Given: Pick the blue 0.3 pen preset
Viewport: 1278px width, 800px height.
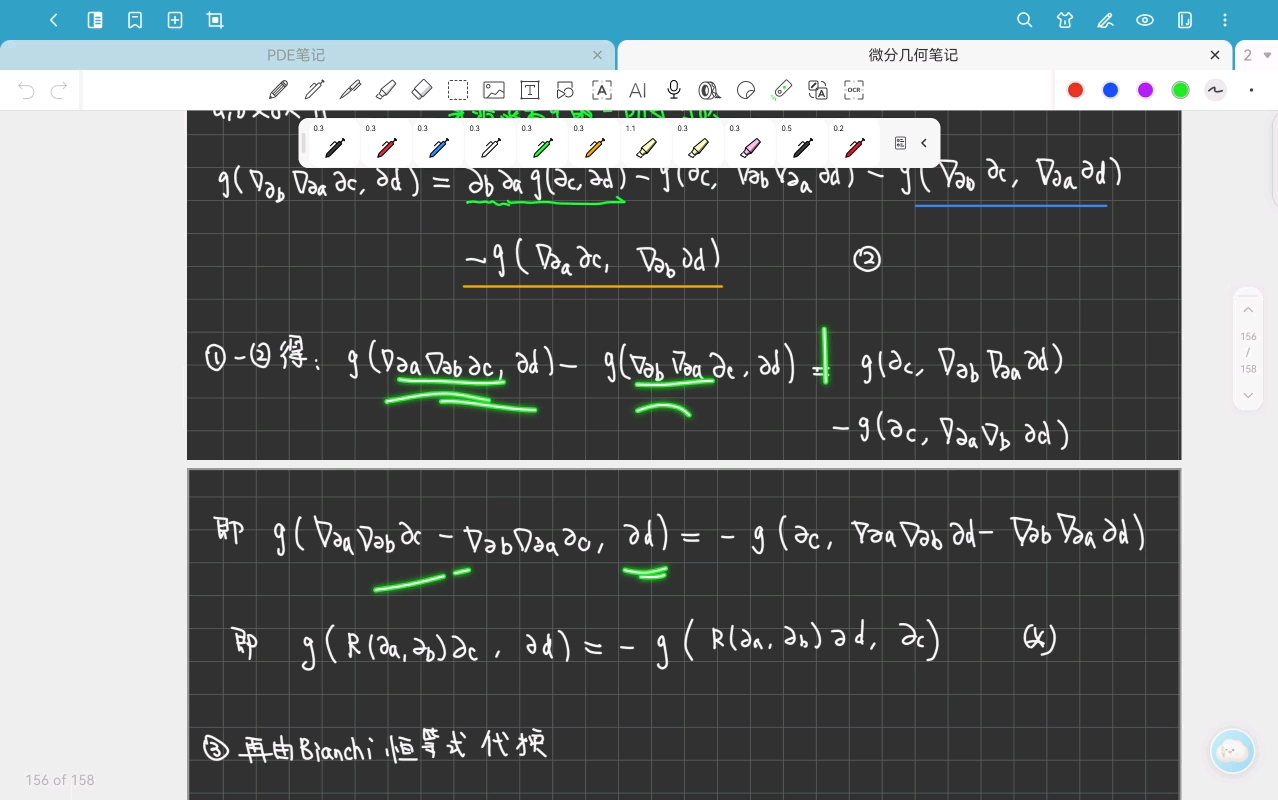Looking at the screenshot, I should pos(438,143).
